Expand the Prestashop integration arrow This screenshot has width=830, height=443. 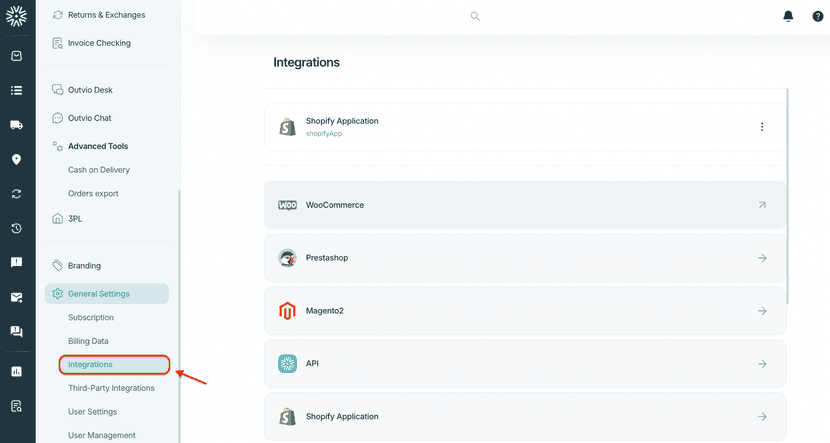click(x=762, y=258)
